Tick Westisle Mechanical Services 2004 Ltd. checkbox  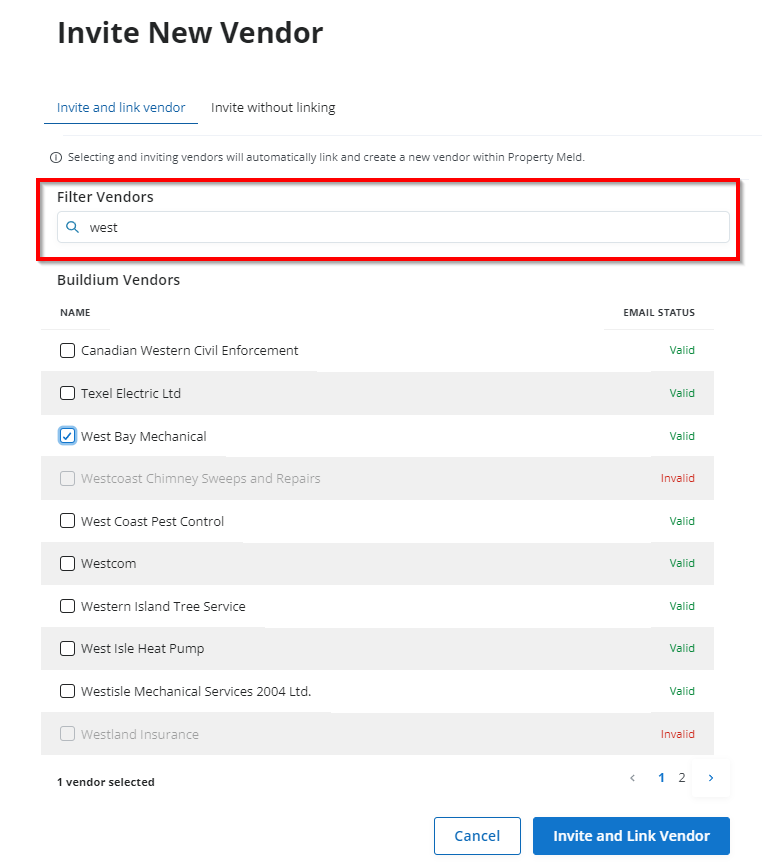[x=68, y=691]
